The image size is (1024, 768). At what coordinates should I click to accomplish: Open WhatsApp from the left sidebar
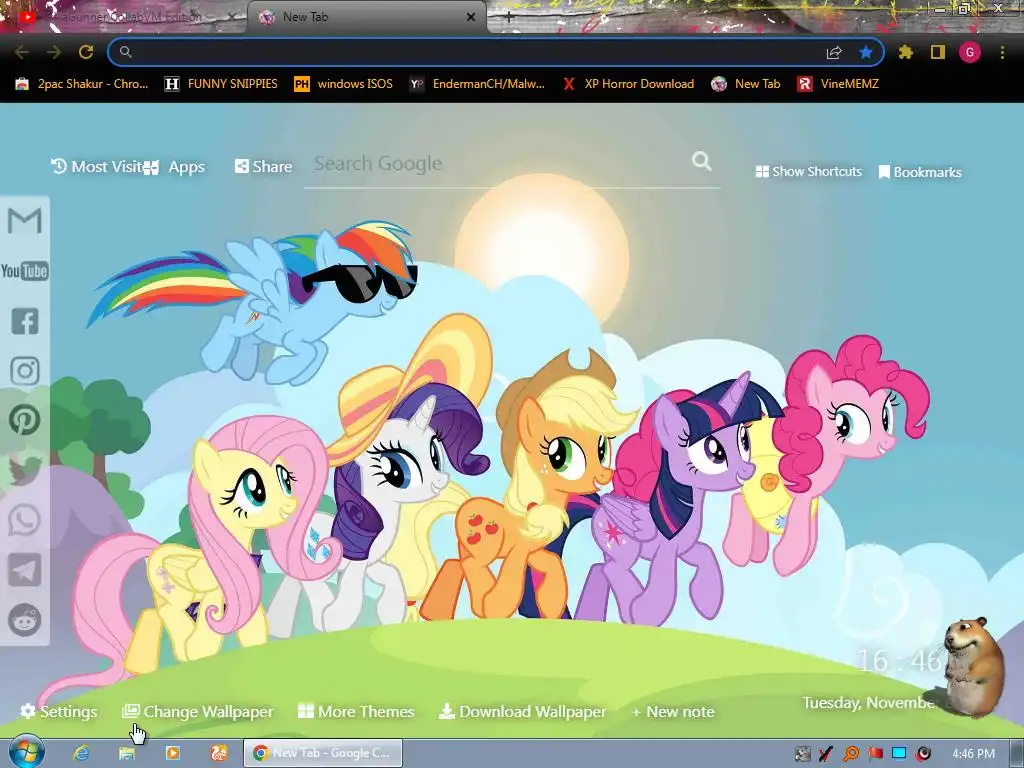pos(25,520)
